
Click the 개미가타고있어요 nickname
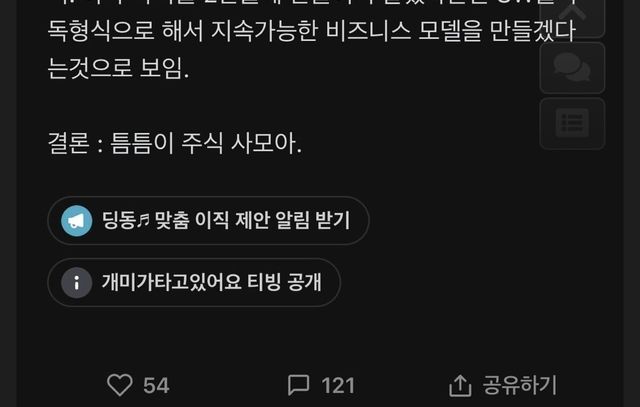pos(171,282)
